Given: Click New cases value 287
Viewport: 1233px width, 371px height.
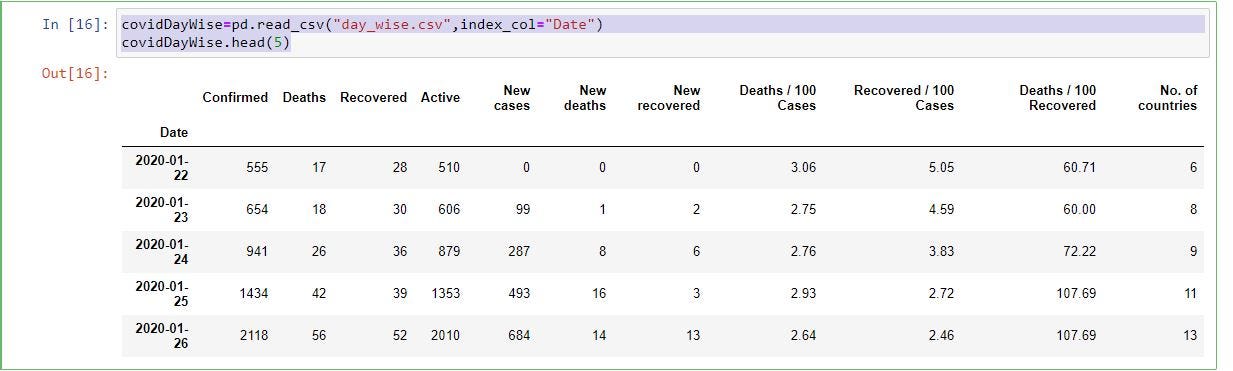Looking at the screenshot, I should click(519, 252).
